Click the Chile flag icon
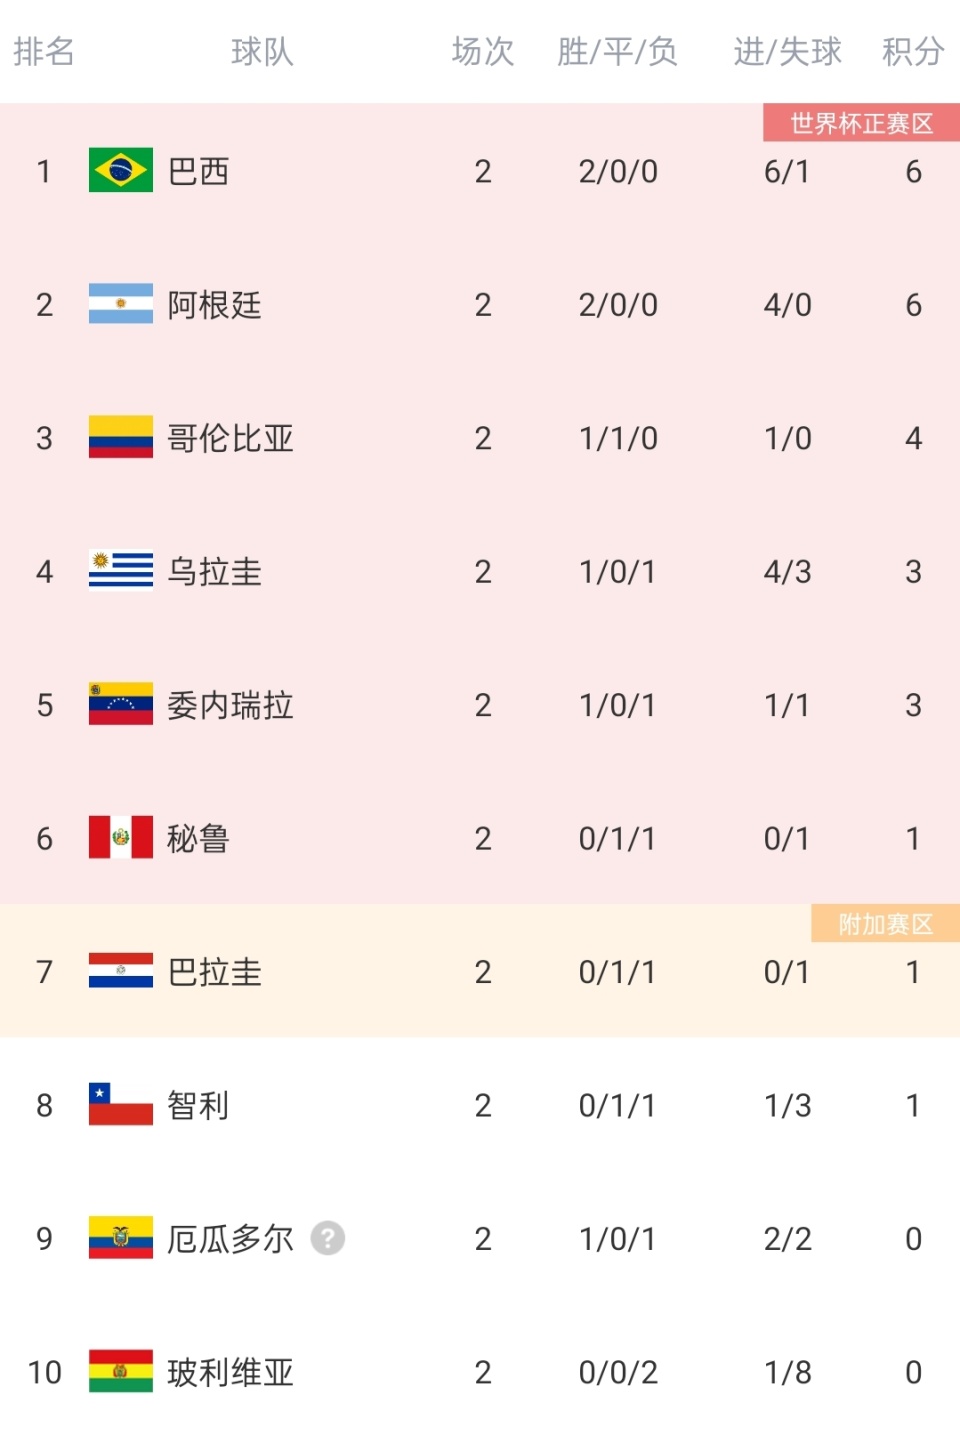Viewport: 960px width, 1435px height. [120, 1105]
